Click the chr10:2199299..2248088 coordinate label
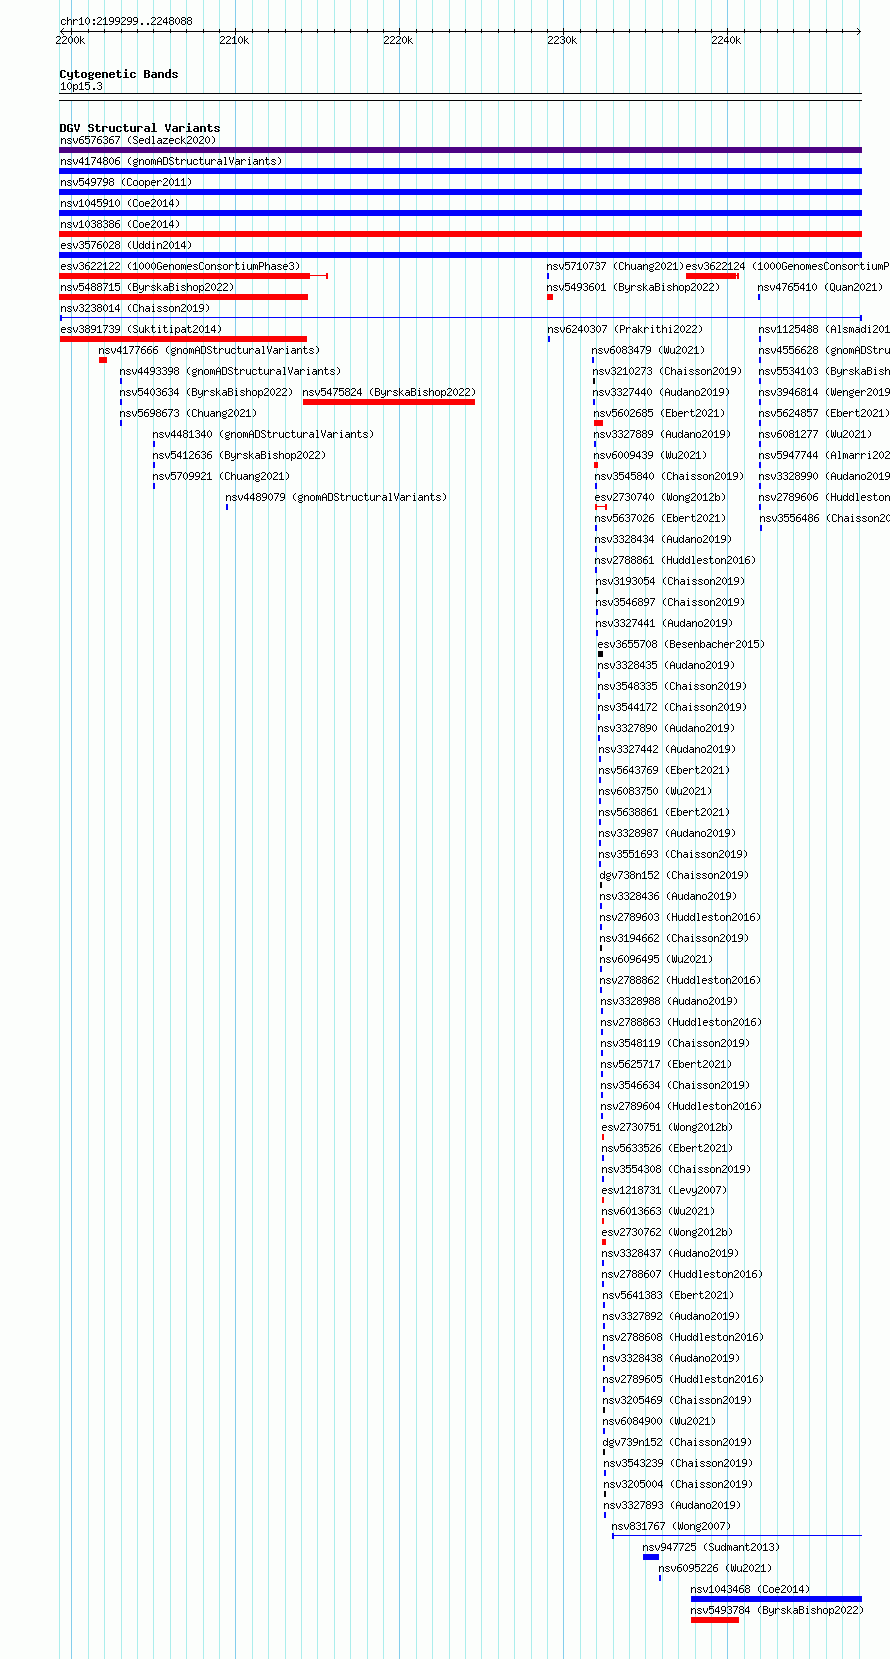 tap(126, 21)
